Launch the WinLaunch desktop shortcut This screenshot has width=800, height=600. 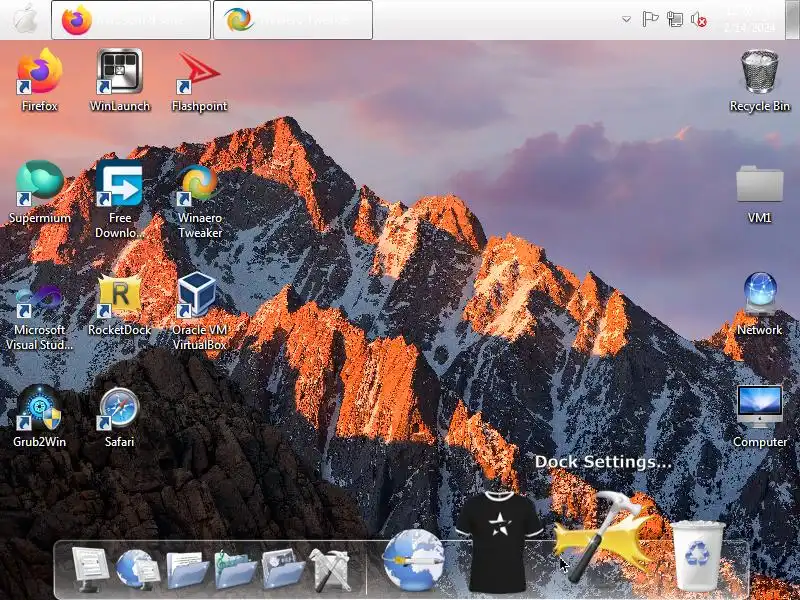tap(119, 79)
